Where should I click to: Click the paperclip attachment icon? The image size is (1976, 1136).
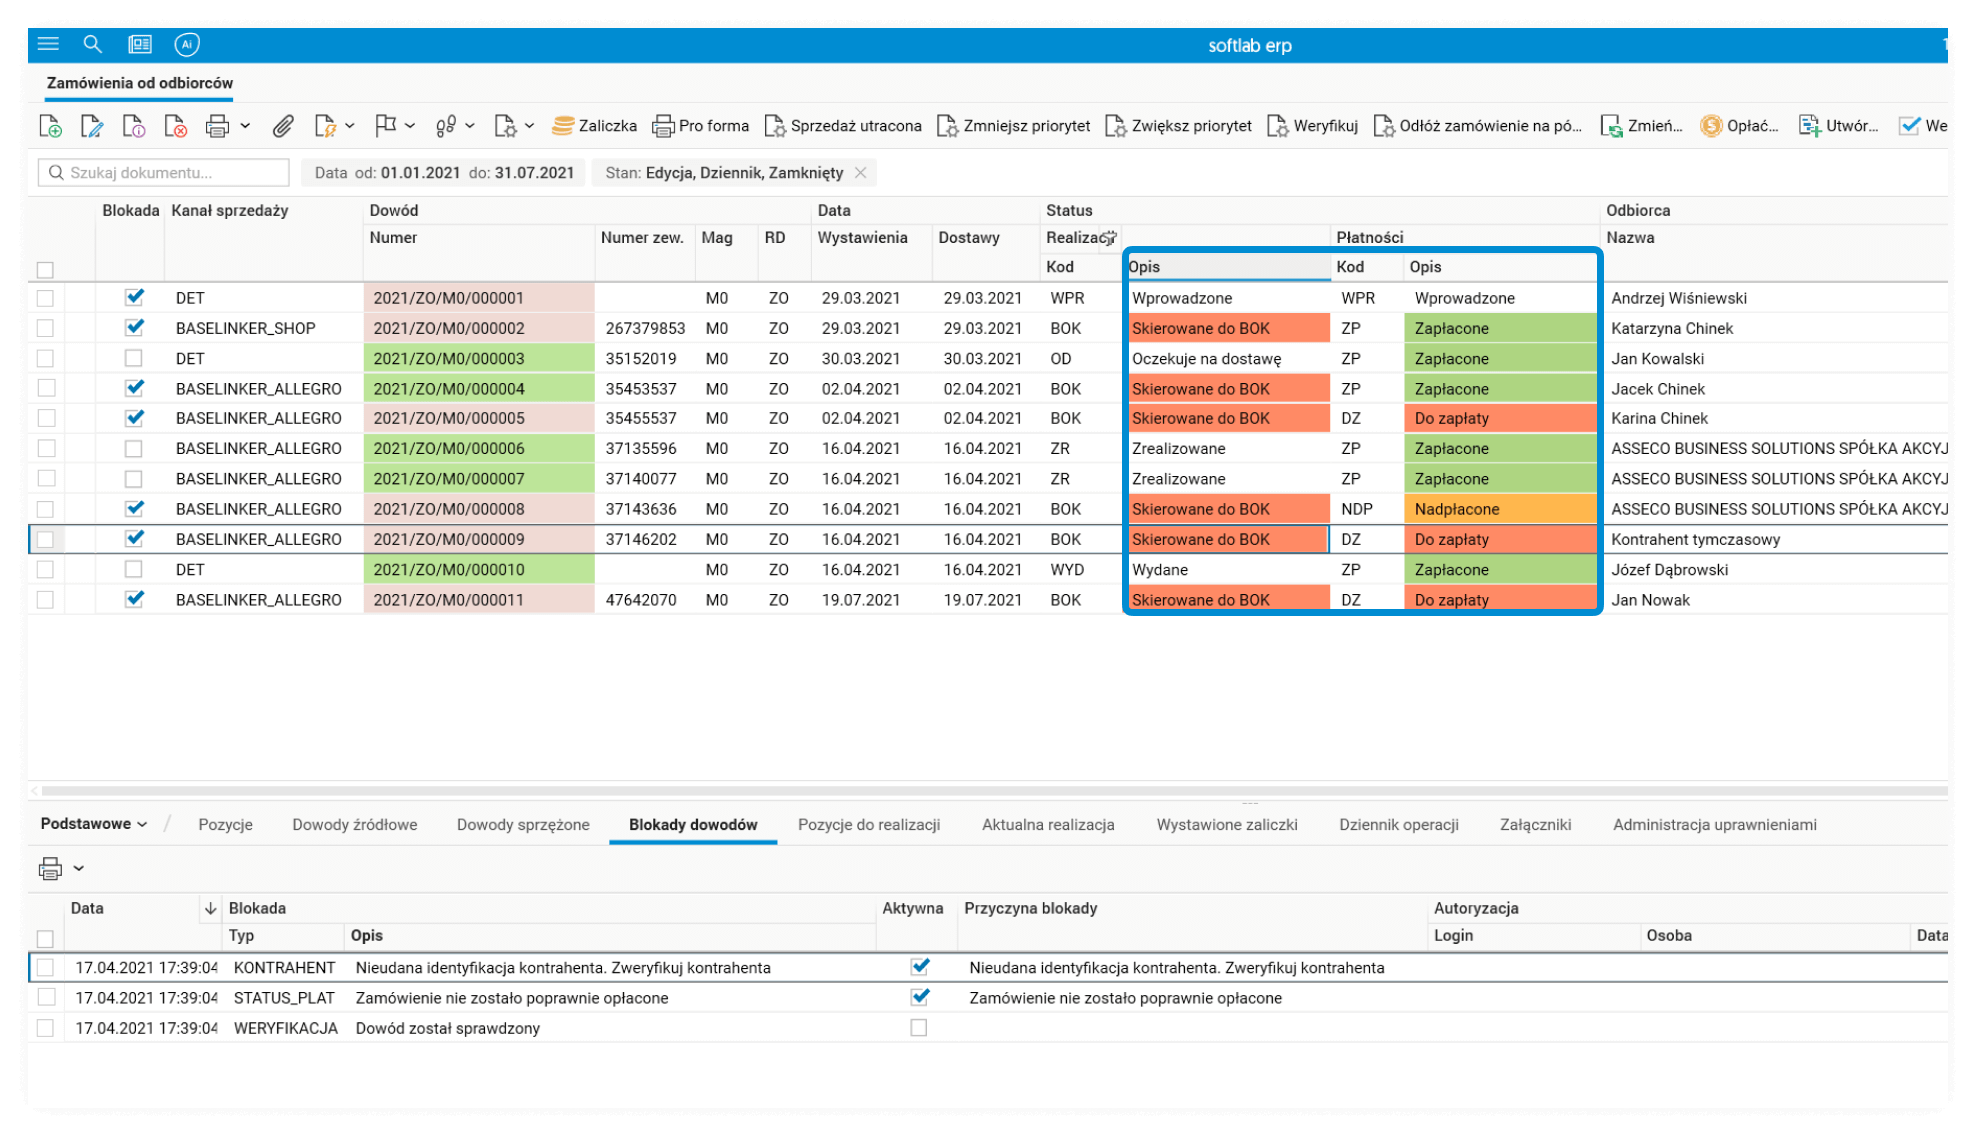(x=283, y=126)
